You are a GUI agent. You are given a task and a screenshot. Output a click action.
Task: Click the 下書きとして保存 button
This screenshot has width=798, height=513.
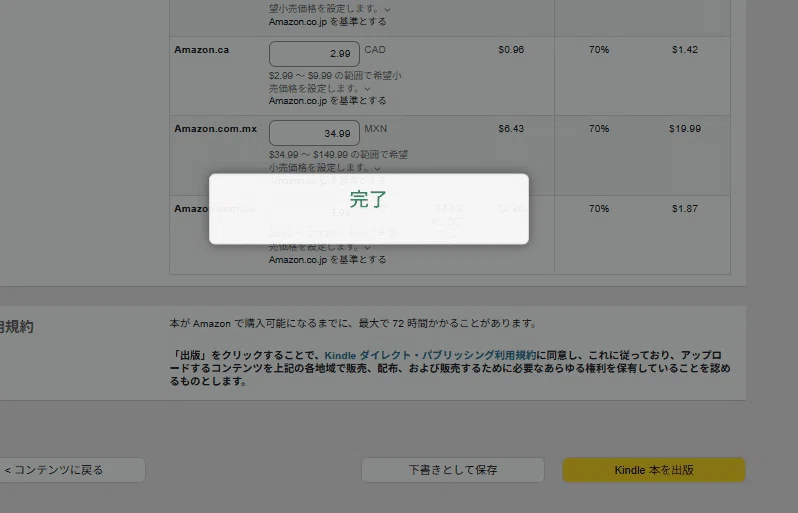pyautogui.click(x=453, y=470)
